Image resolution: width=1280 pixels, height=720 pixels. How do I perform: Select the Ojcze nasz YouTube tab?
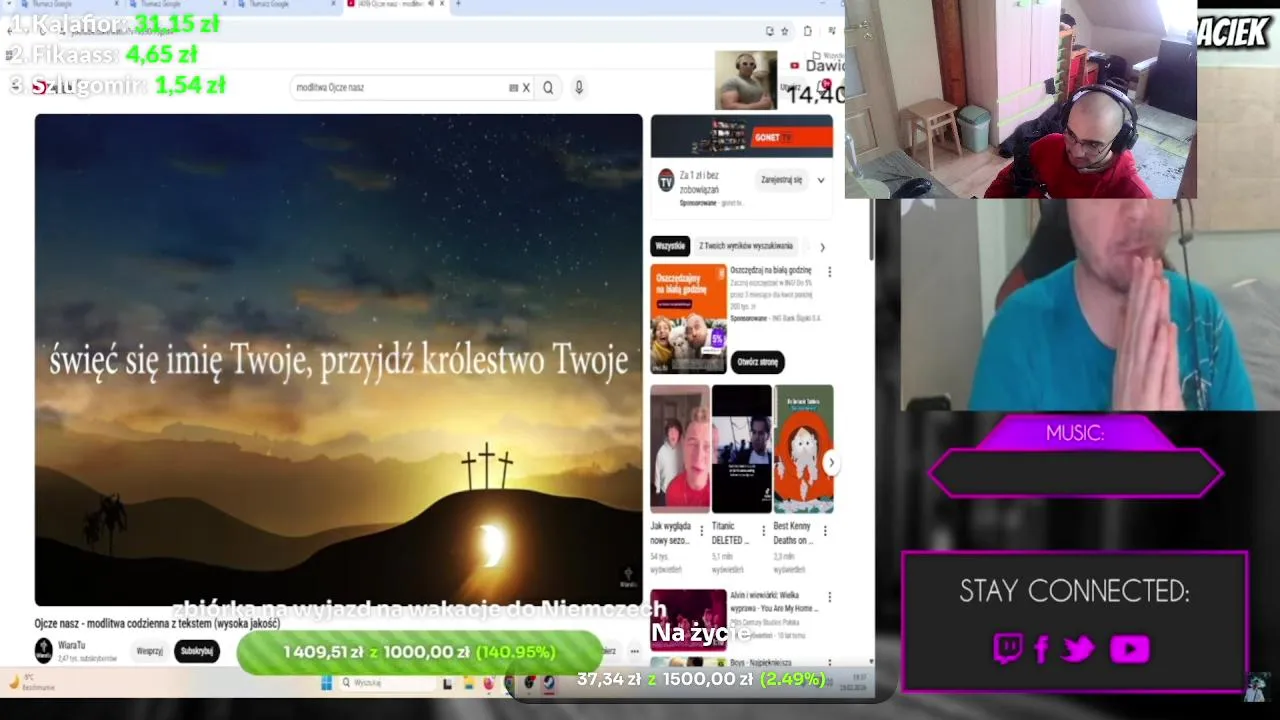(x=395, y=4)
